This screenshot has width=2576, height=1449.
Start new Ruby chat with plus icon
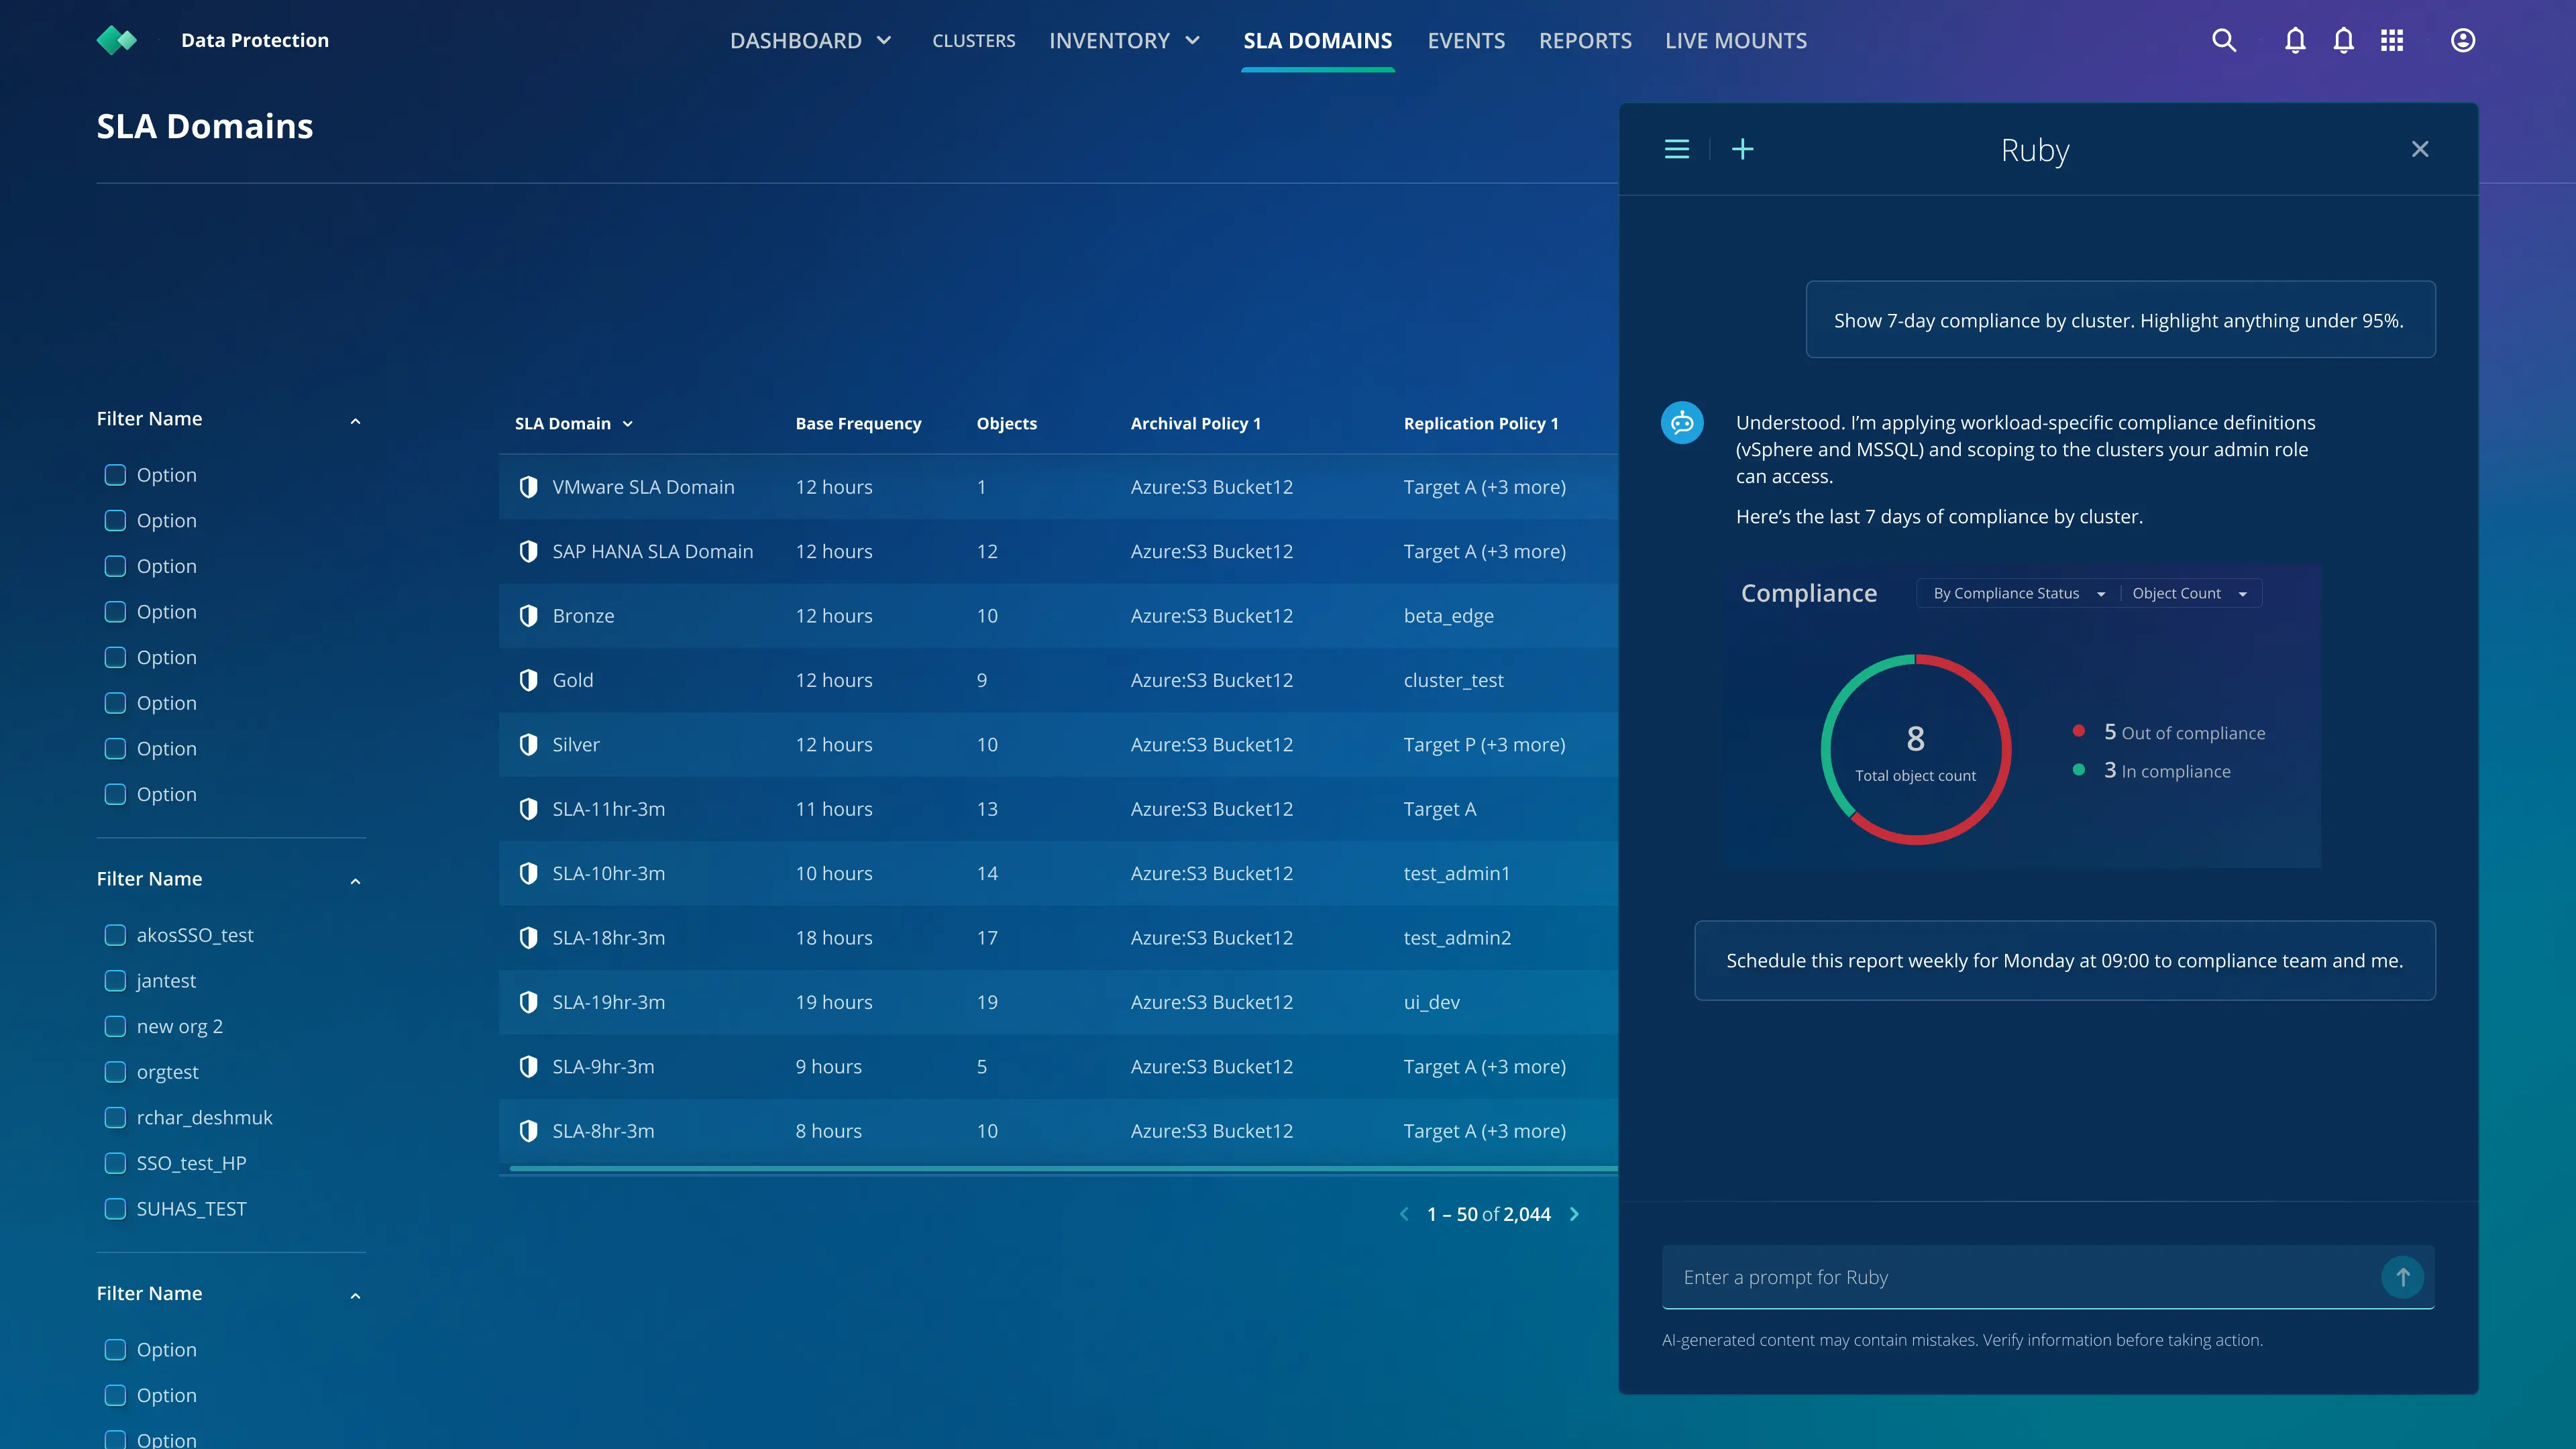pyautogui.click(x=1742, y=149)
